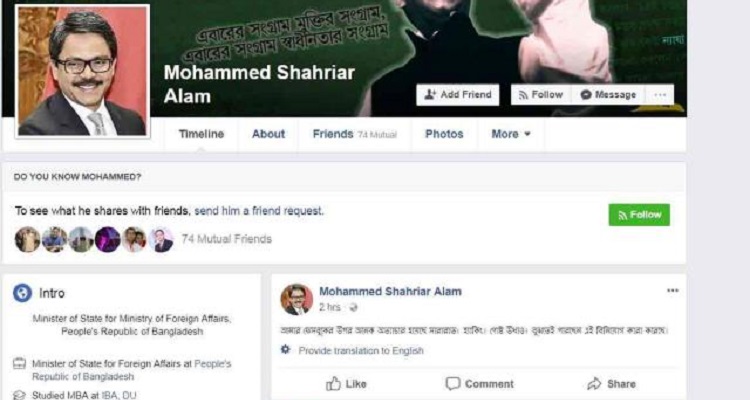Open the large profile picture

coord(82,72)
